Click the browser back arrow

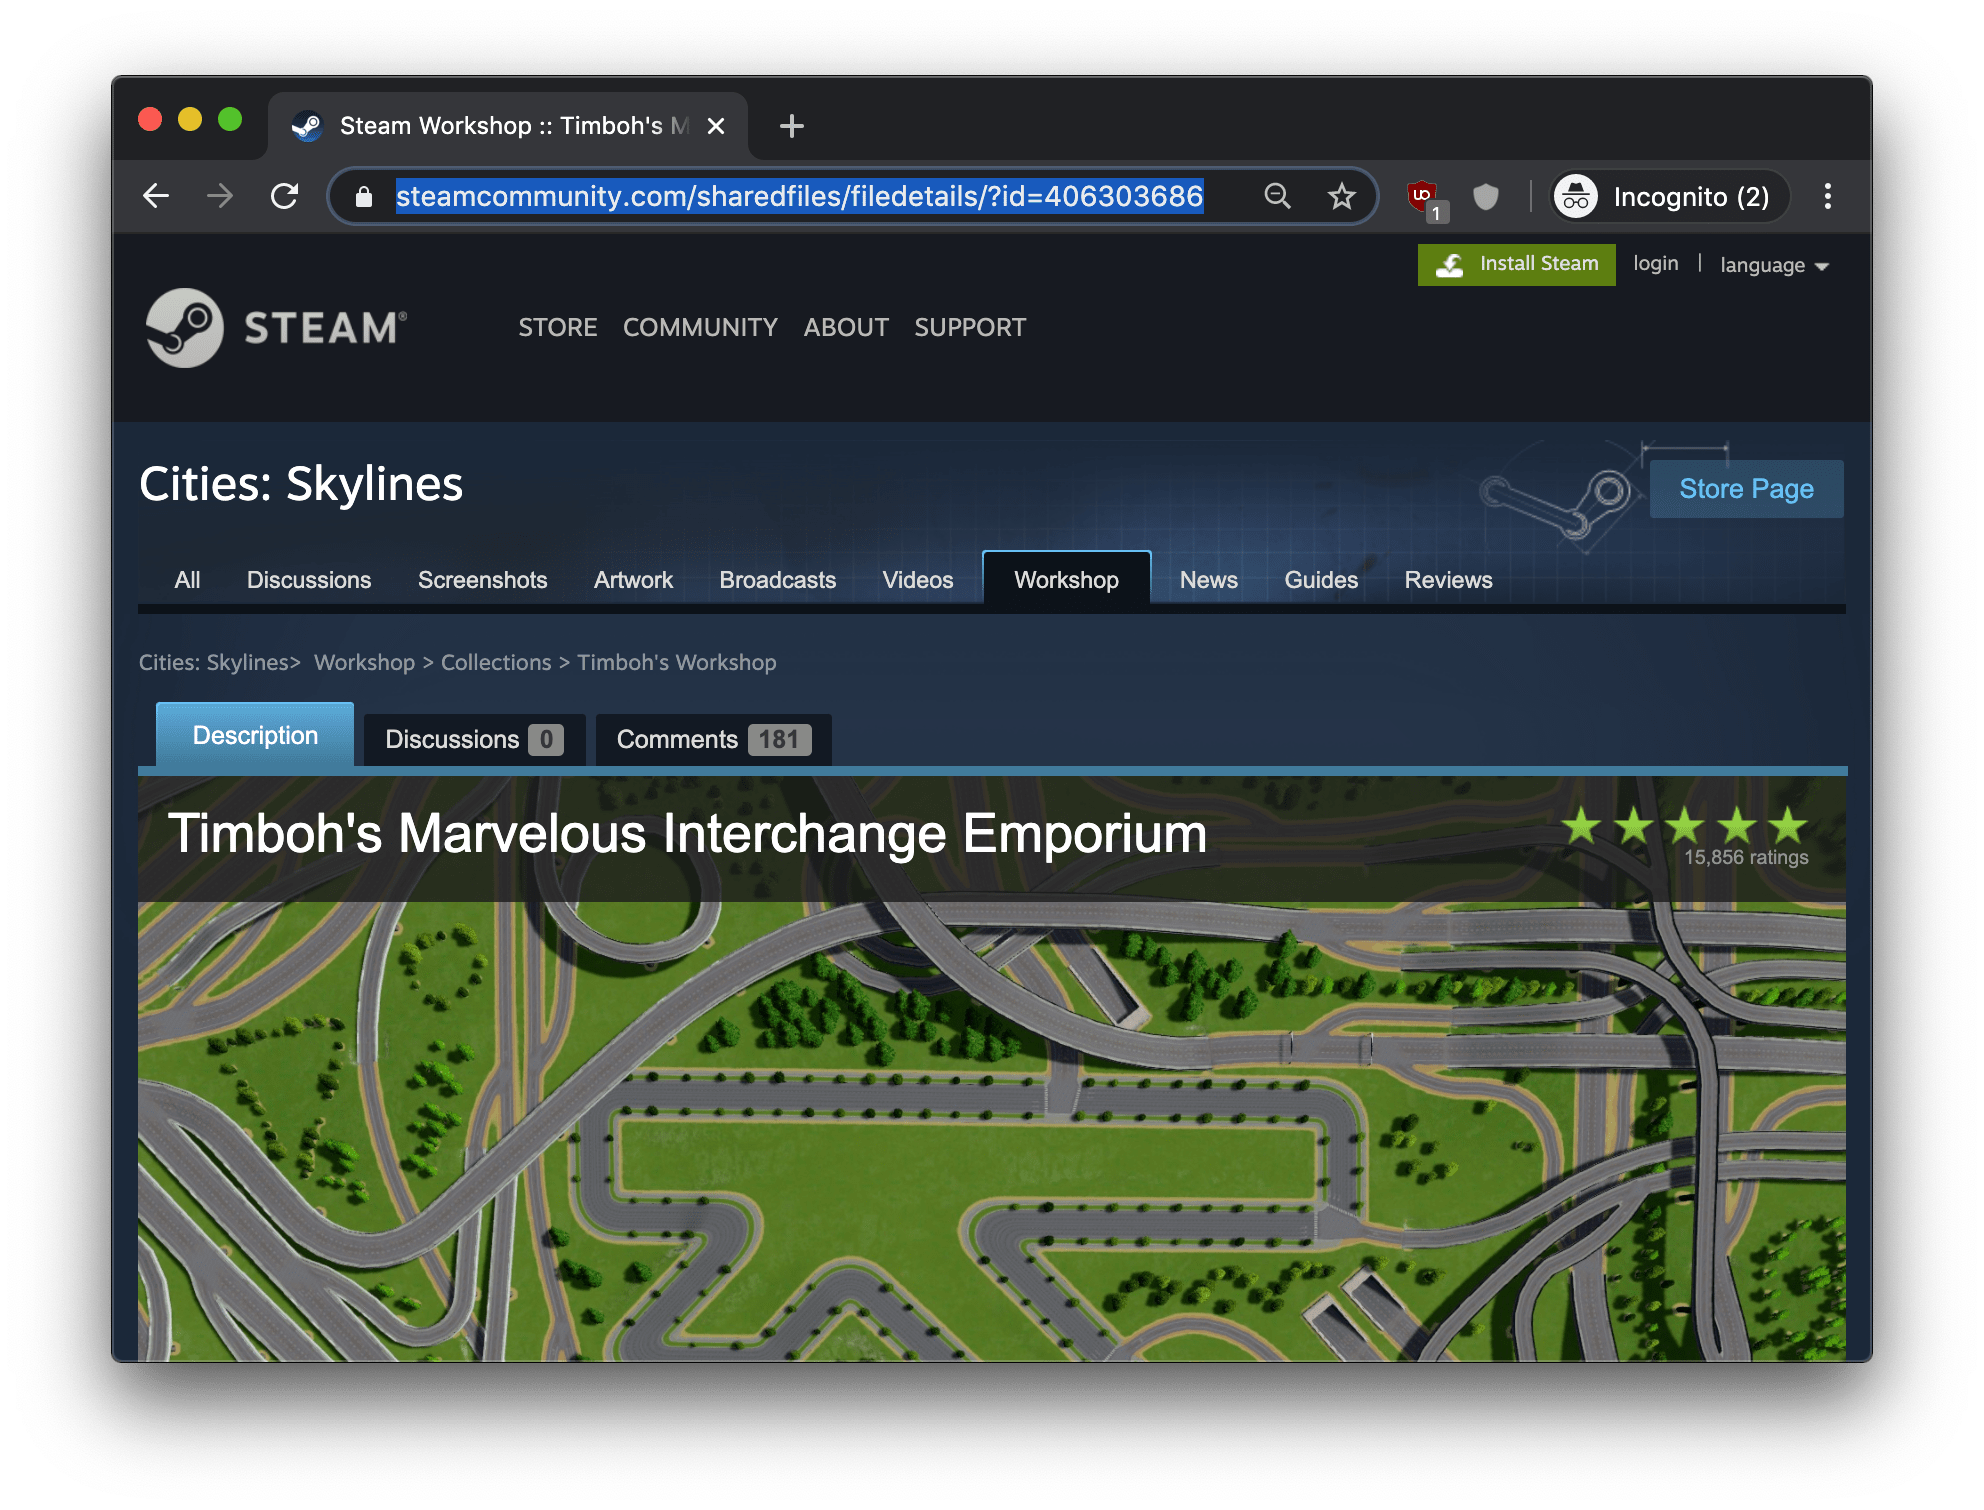tap(156, 196)
